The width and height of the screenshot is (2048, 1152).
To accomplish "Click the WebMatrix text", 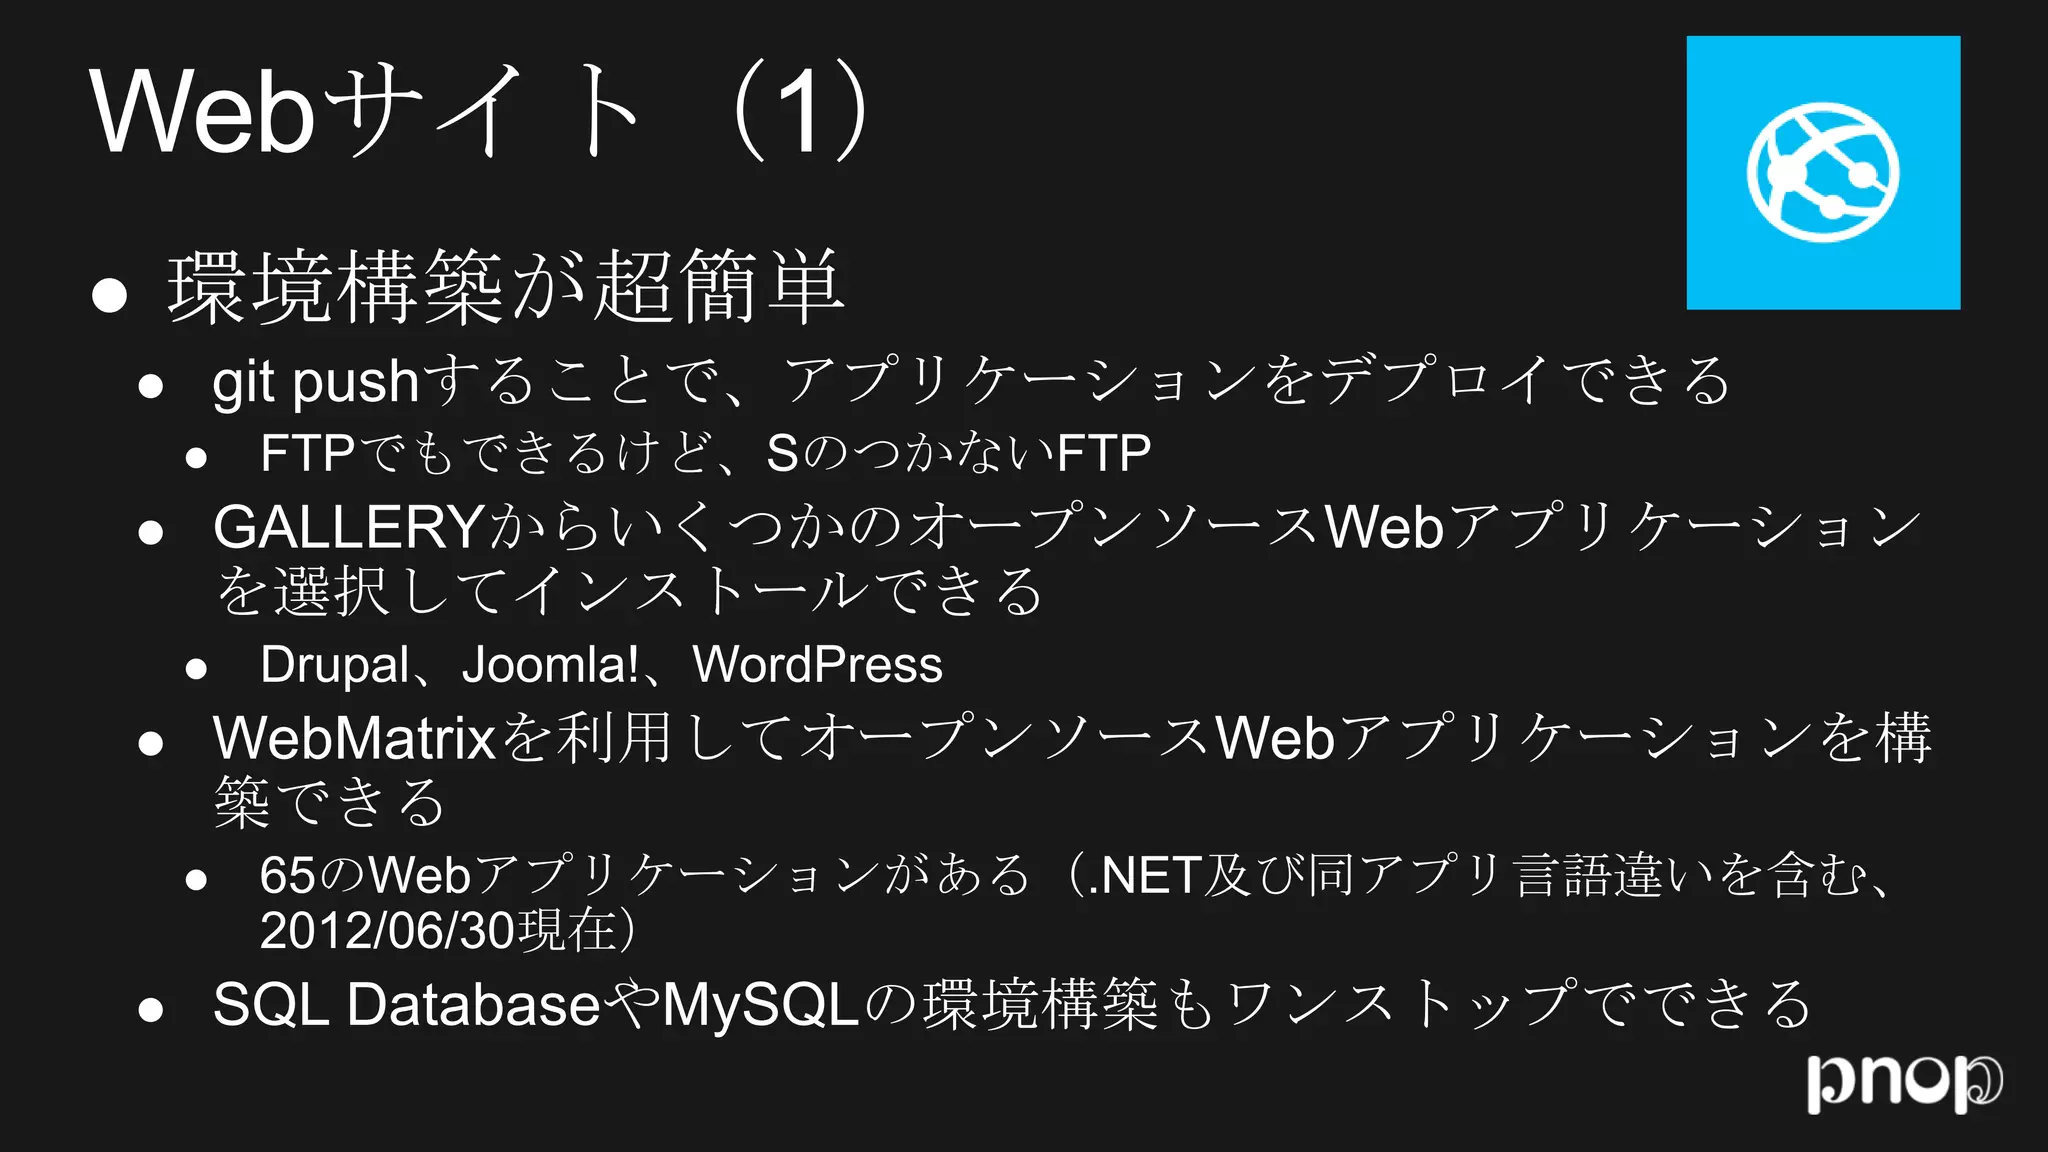I will point(355,737).
